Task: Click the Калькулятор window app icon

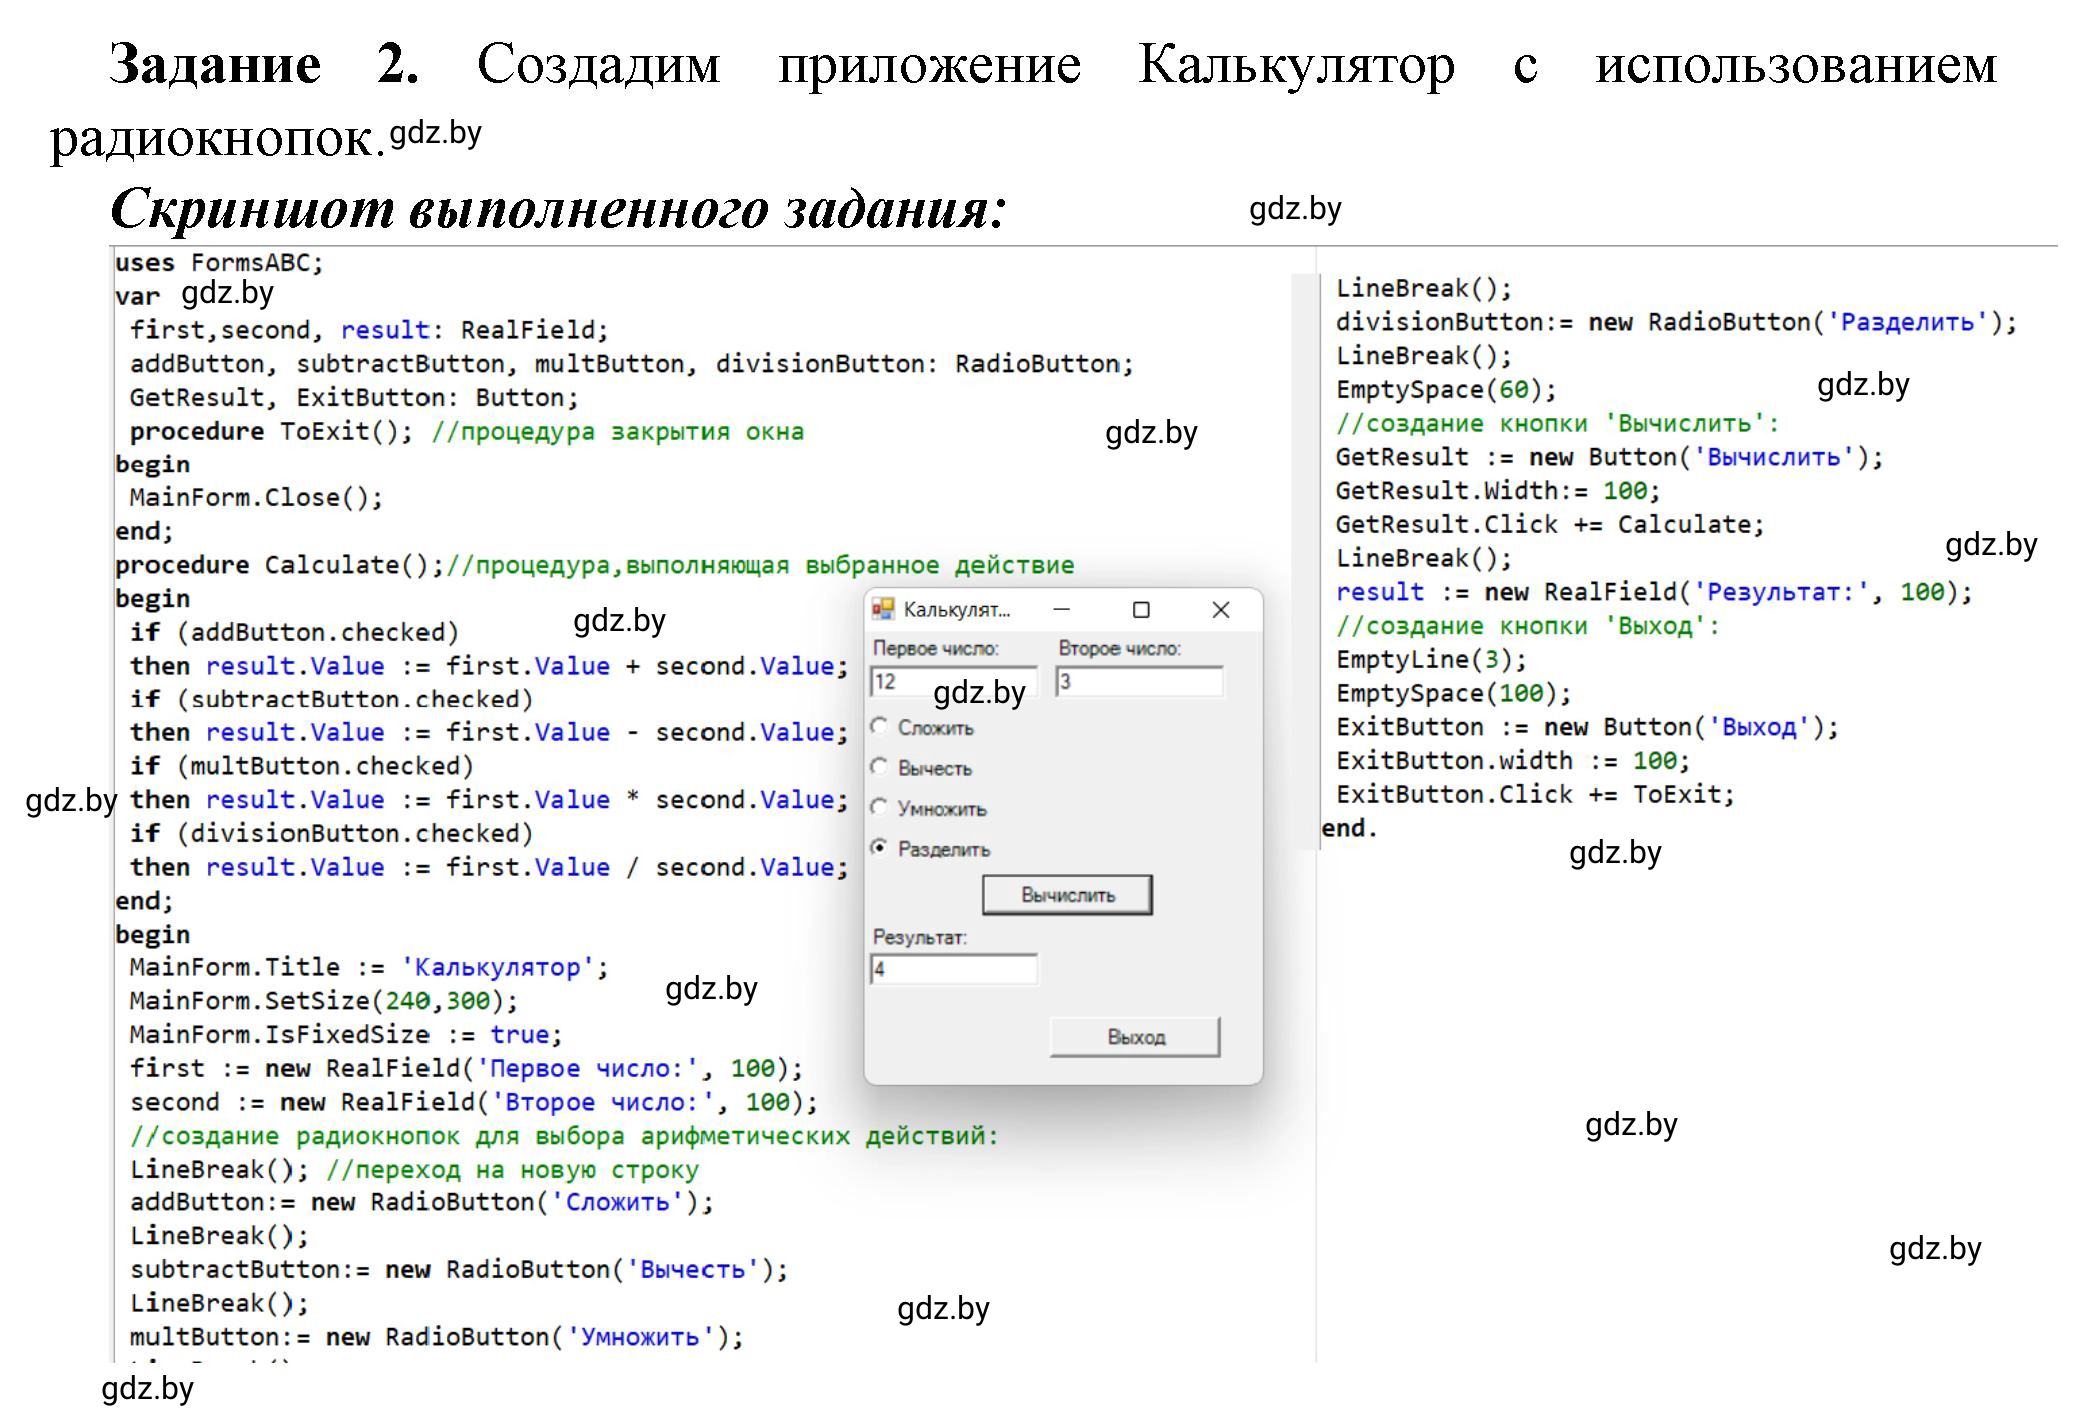Action: [883, 609]
